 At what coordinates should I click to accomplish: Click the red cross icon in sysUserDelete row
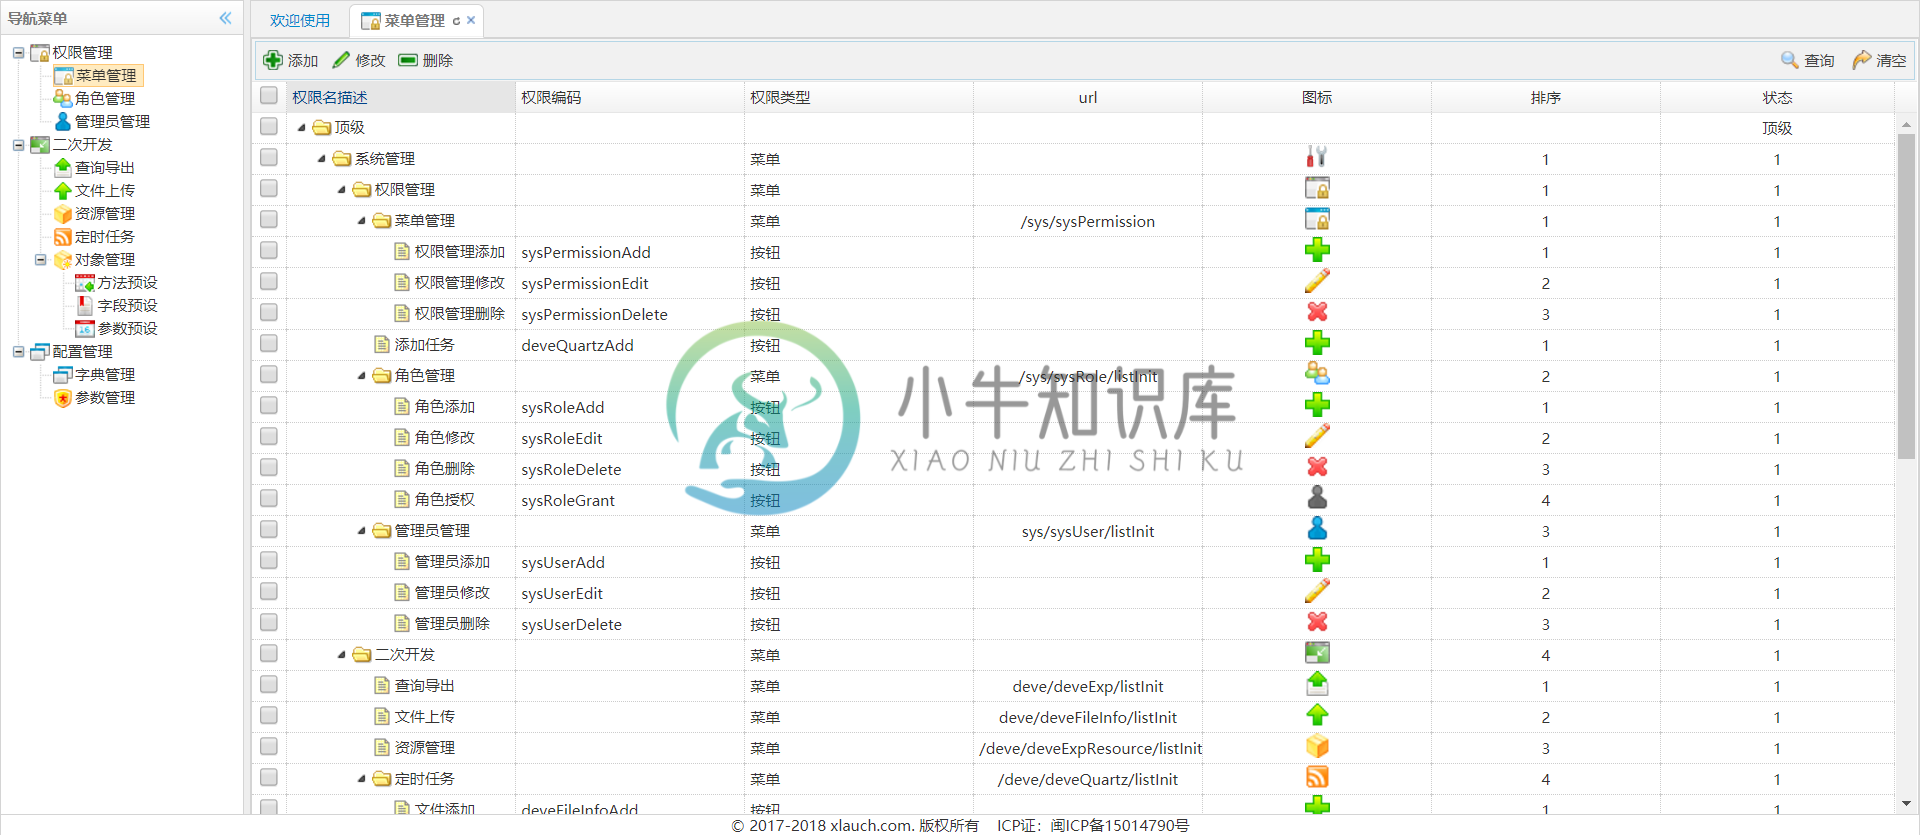coord(1317,623)
